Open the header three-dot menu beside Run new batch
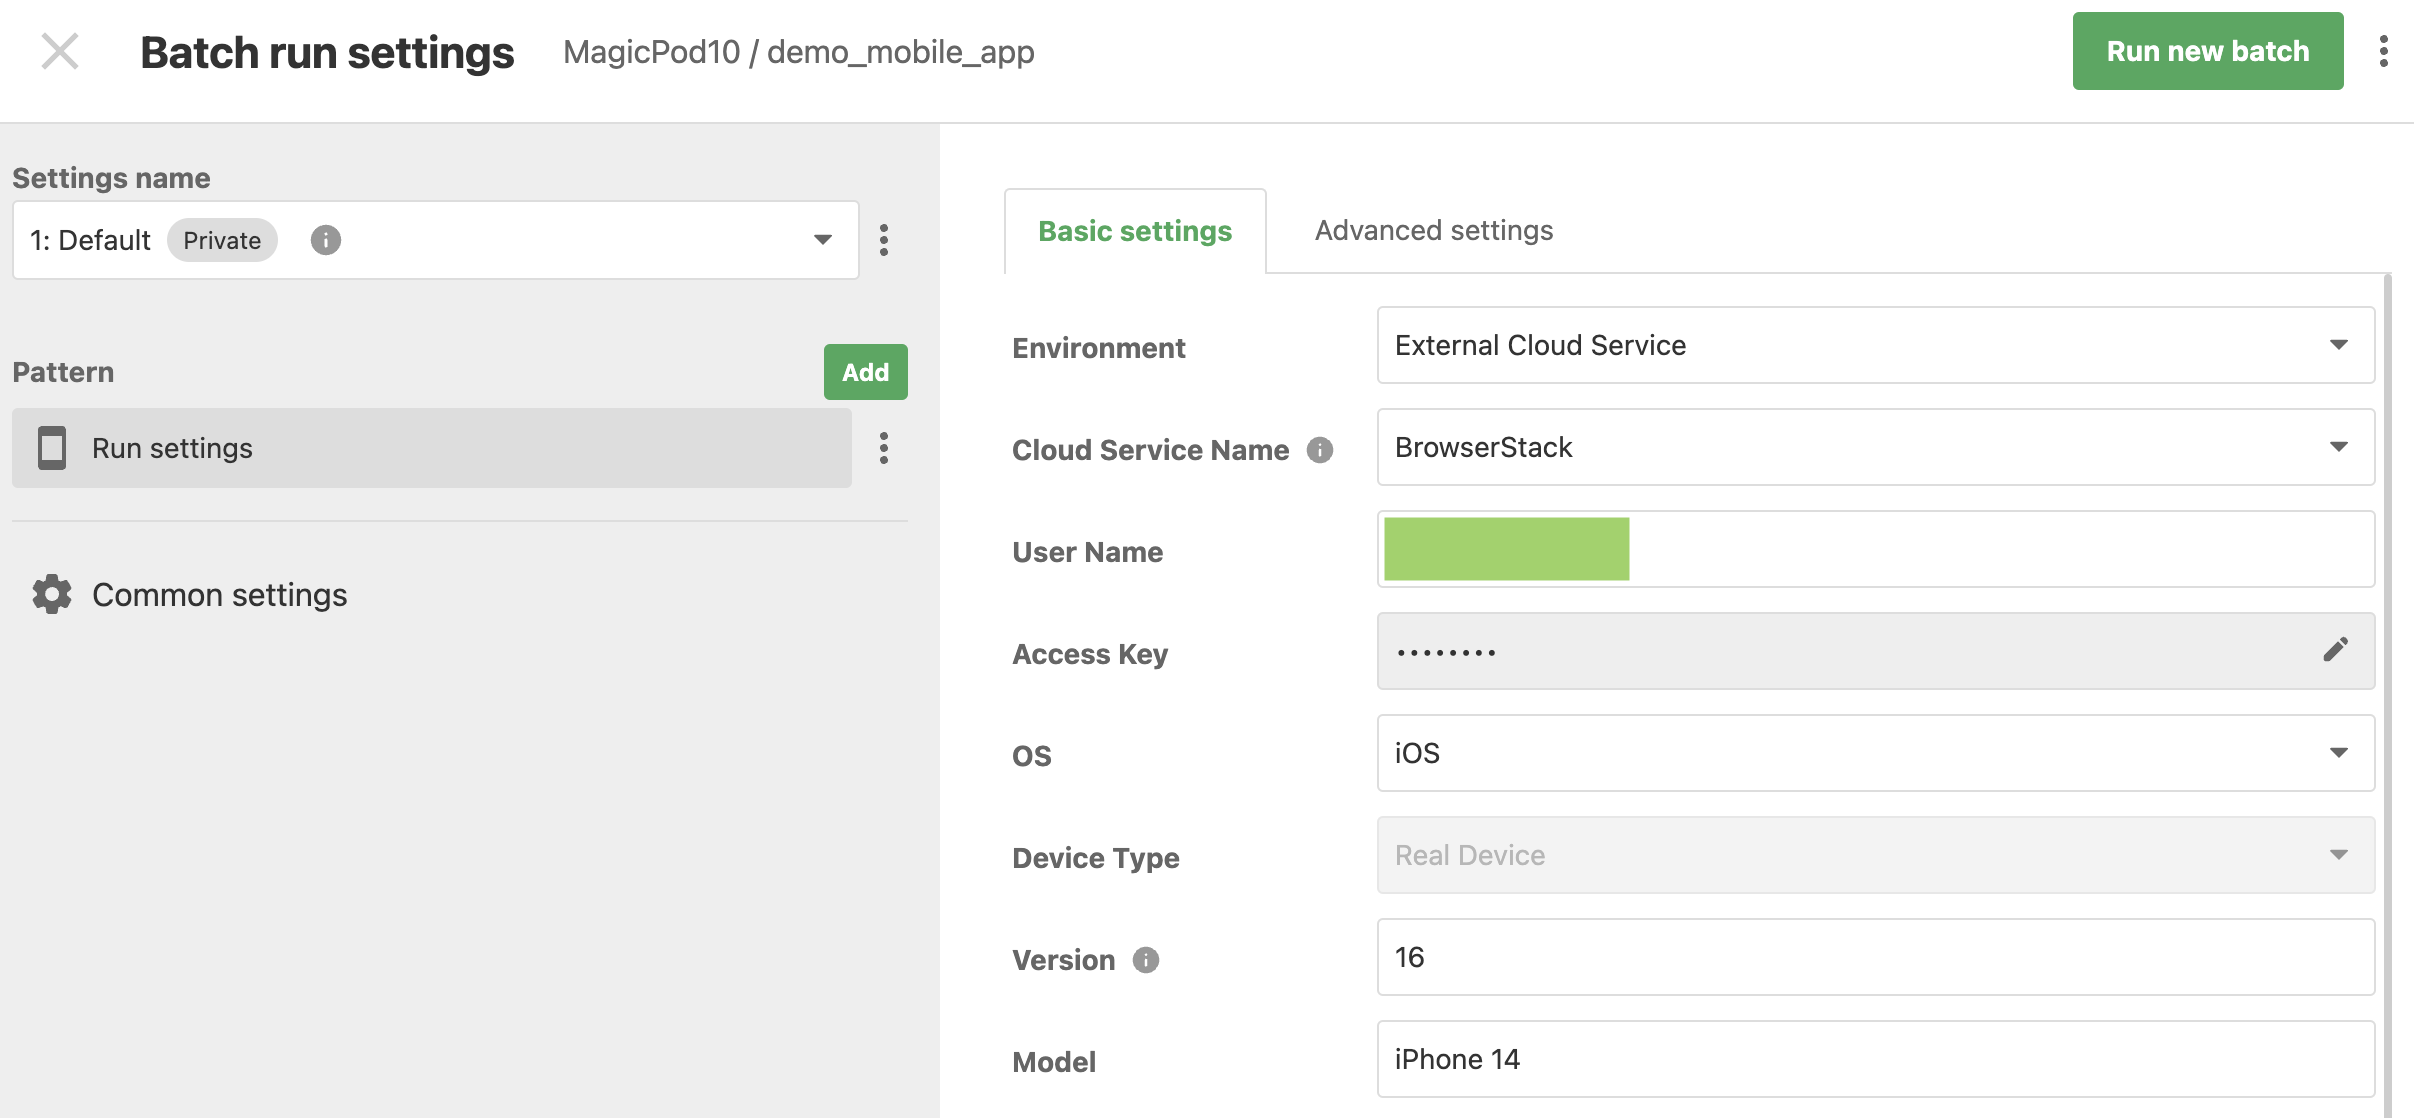Image resolution: width=2414 pixels, height=1118 pixels. [2384, 51]
